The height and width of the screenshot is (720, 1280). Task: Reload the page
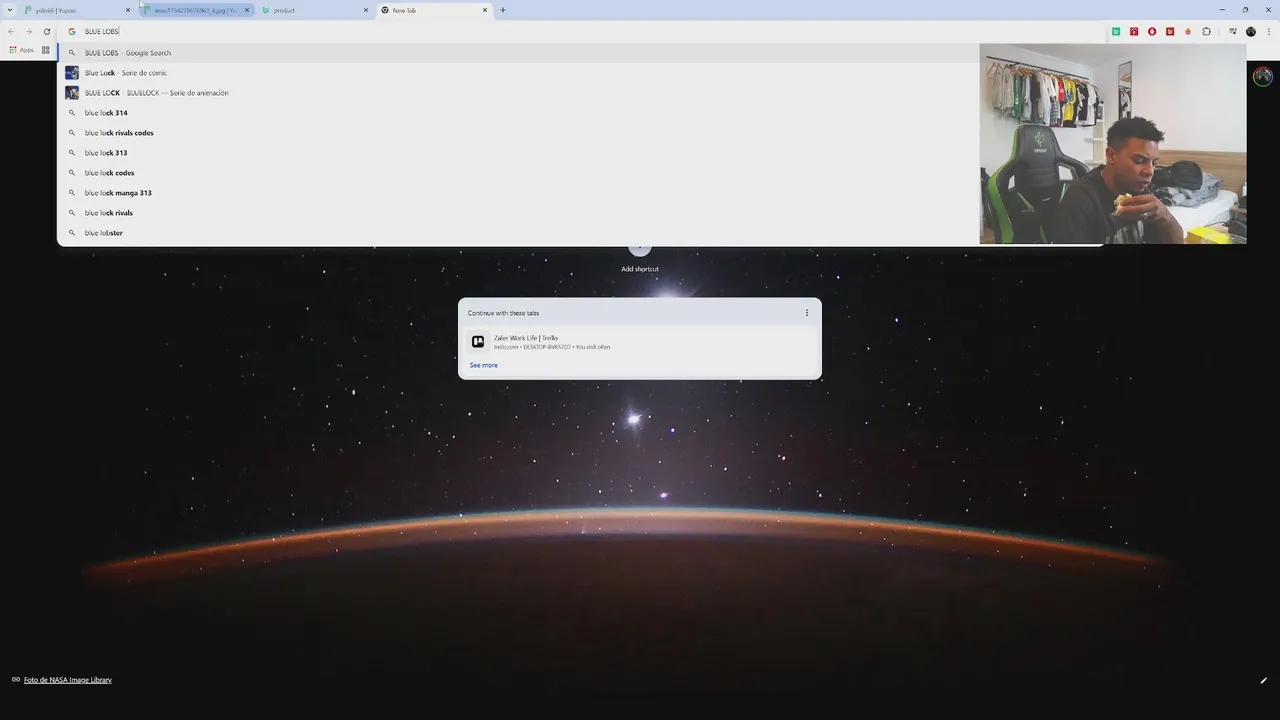click(46, 31)
